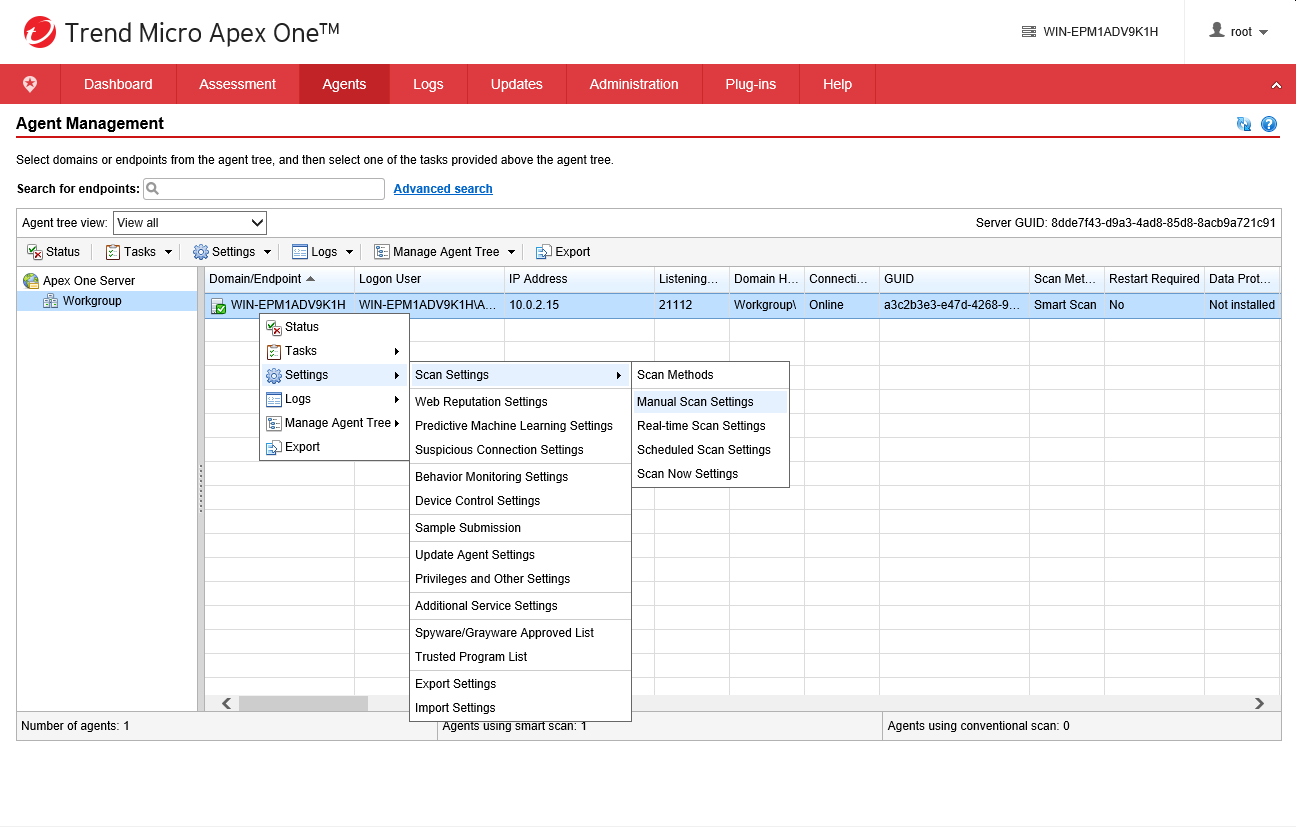Click the agent status icon in WIN-EPM1ADV9K1H row
This screenshot has height=827, width=1296.
point(219,306)
